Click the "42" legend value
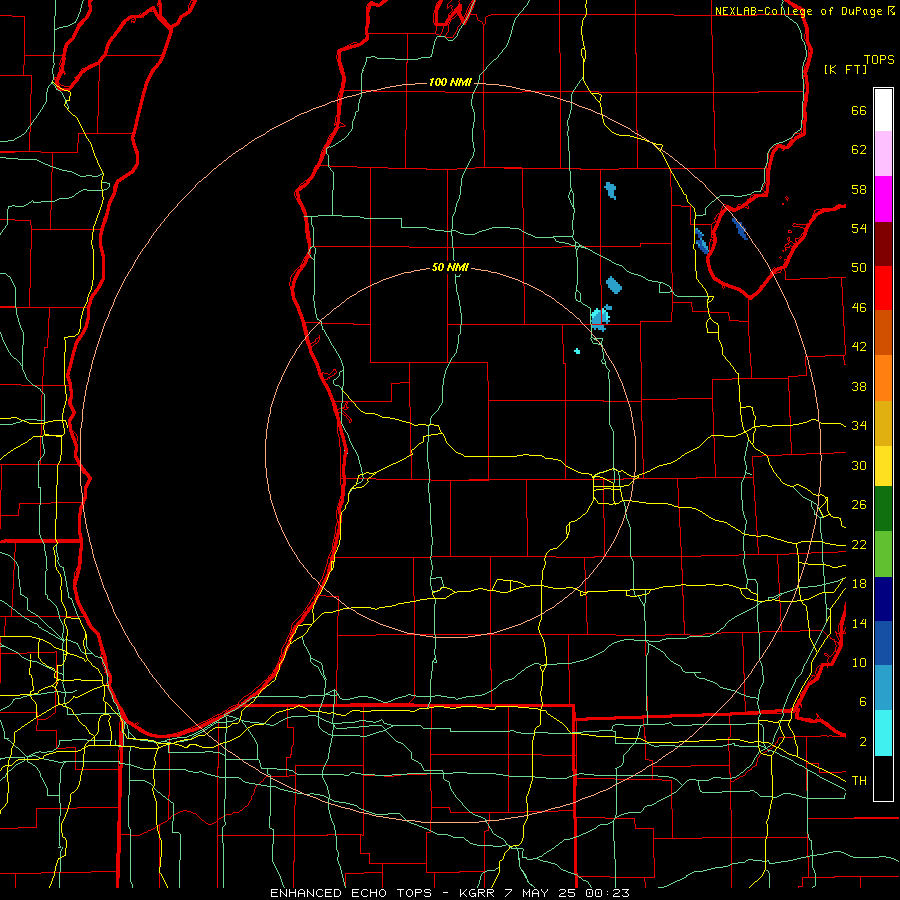Viewport: 900px width, 900px height. click(x=859, y=347)
